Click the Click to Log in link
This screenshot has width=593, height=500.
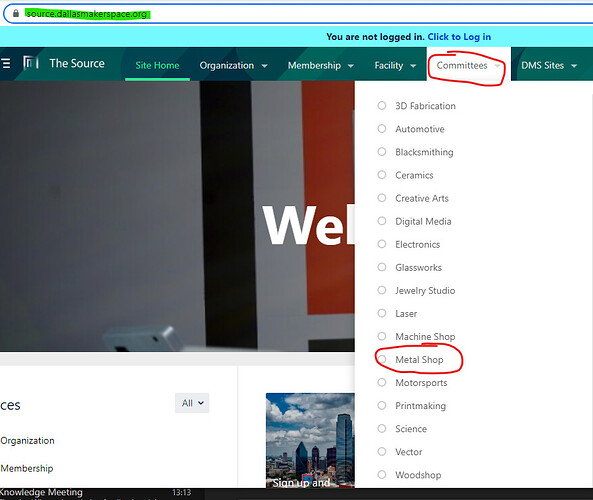[459, 37]
